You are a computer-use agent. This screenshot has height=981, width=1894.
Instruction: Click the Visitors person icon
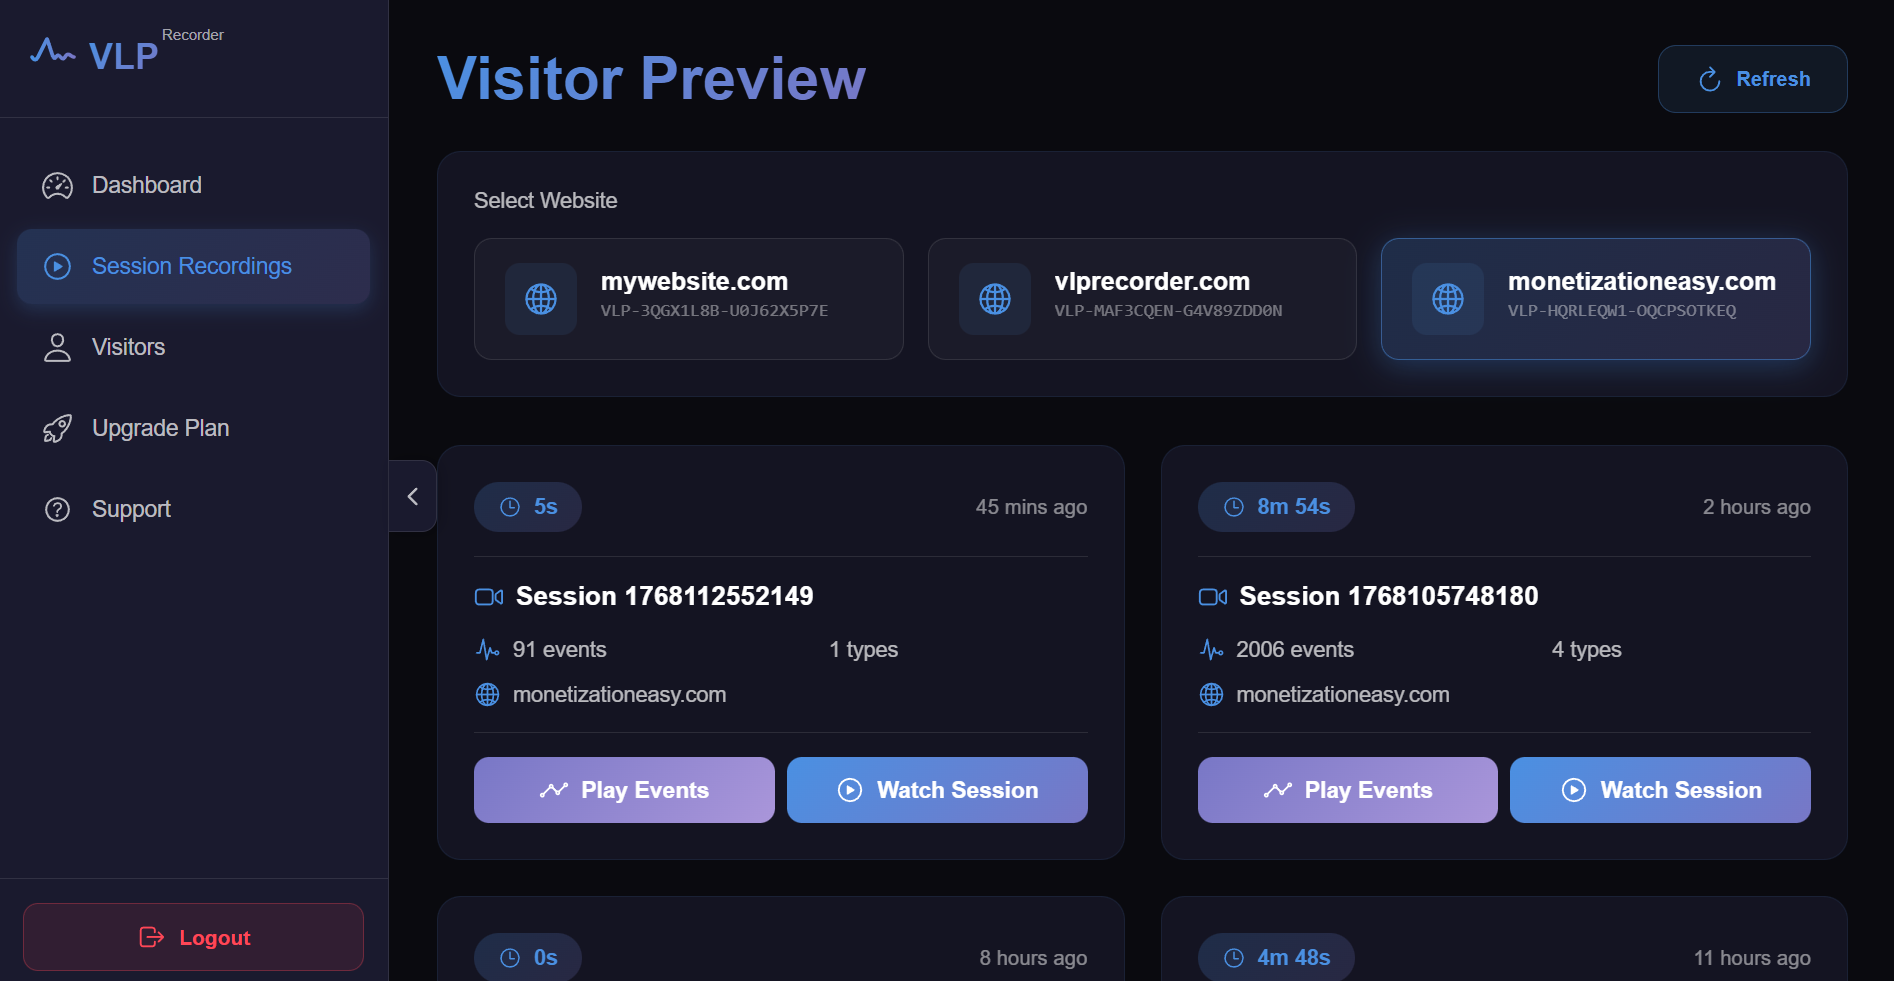[x=57, y=347]
